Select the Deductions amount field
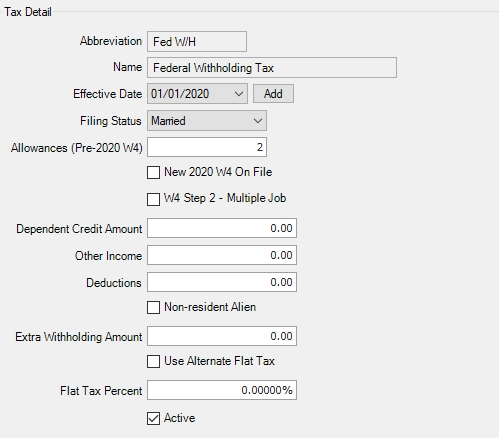499x438 pixels. pyautogui.click(x=222, y=282)
